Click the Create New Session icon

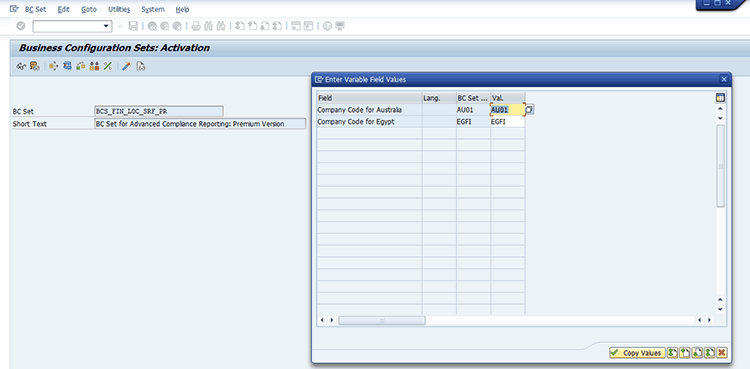pos(296,26)
